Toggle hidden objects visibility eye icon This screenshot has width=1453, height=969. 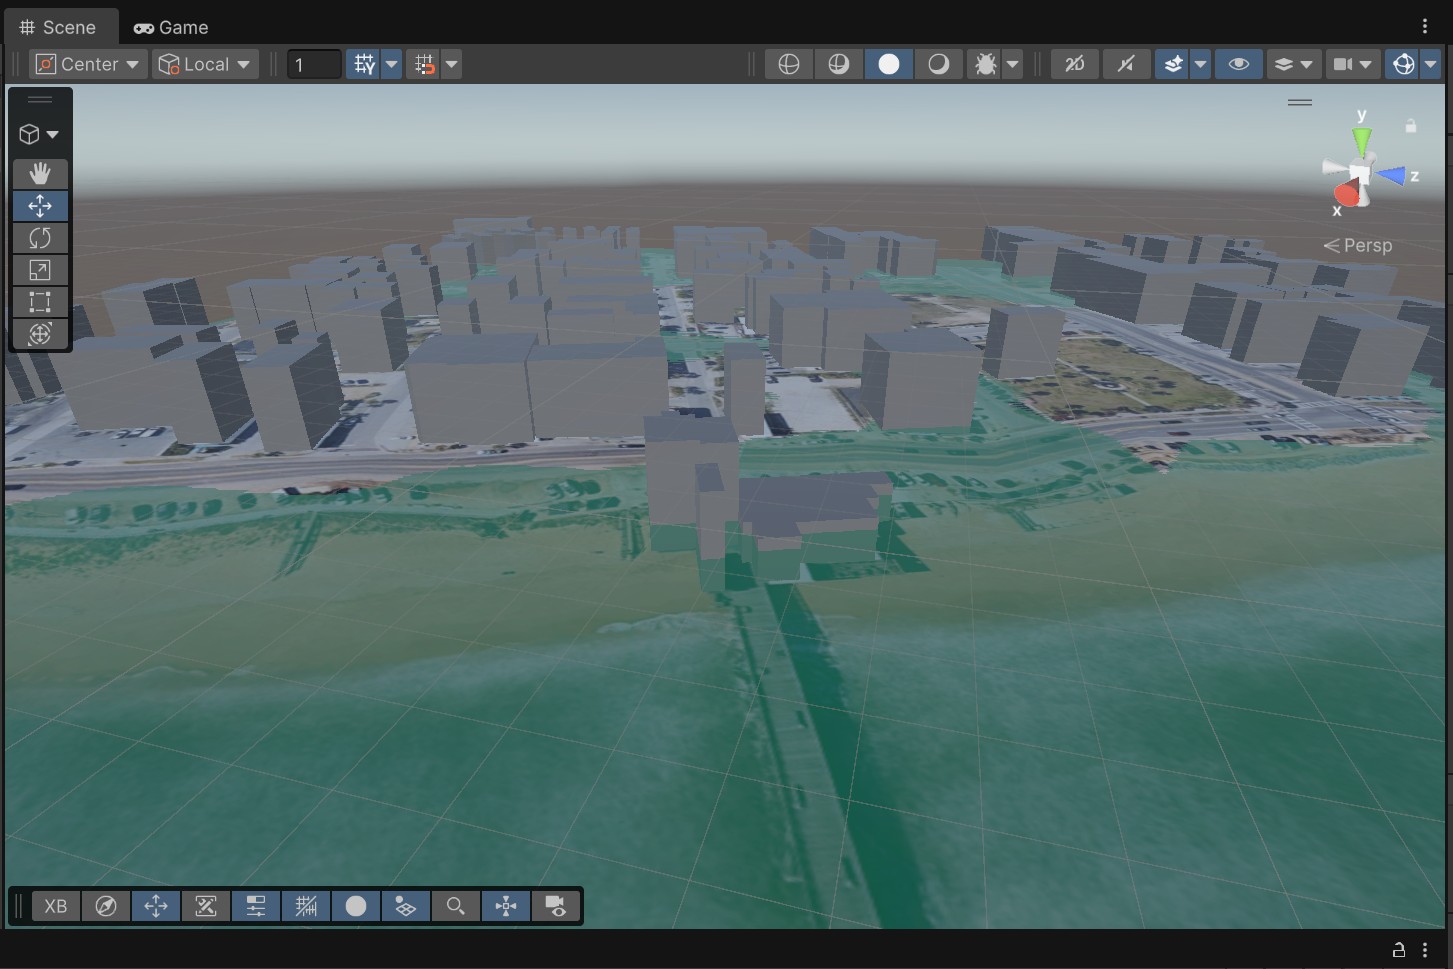click(x=1238, y=64)
